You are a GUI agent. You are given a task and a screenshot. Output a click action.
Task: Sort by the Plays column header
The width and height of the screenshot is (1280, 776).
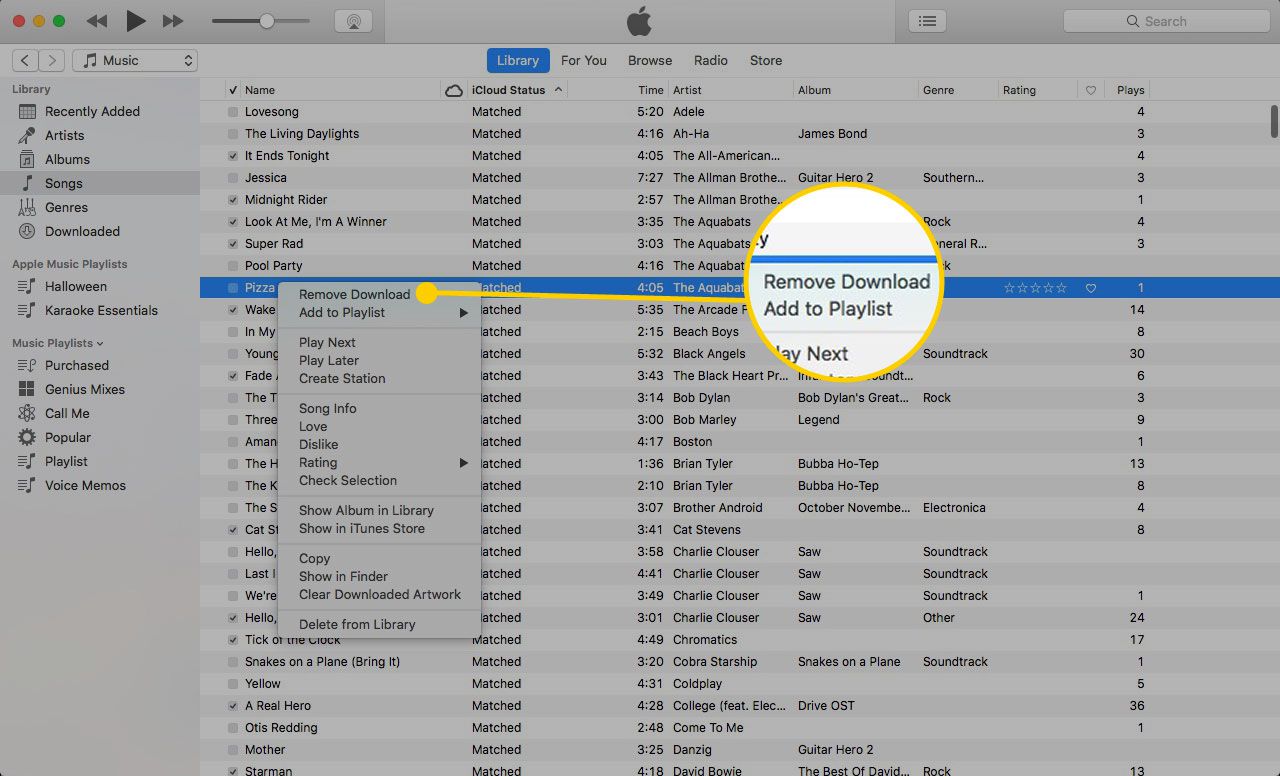(1131, 90)
